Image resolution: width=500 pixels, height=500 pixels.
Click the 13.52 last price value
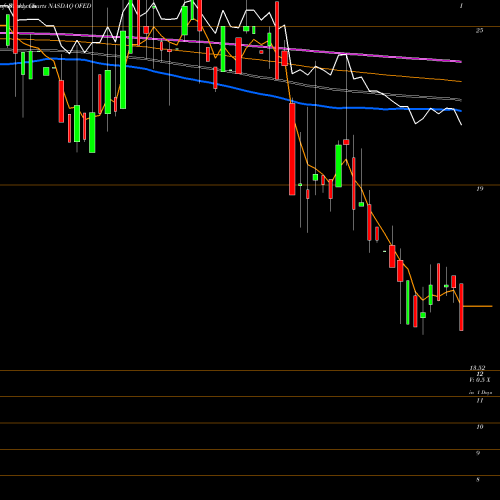[x=477, y=368]
